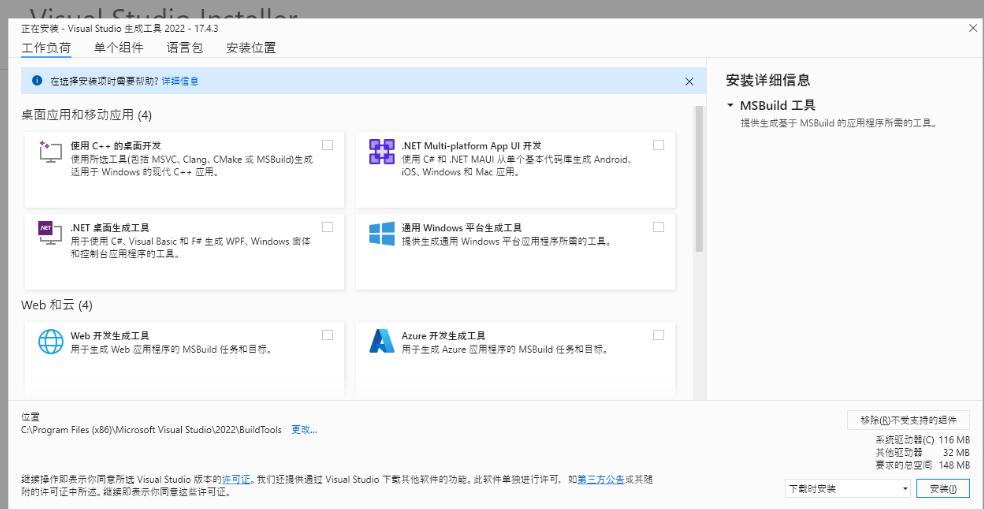
Task: Click the 更改... location link
Action: point(304,430)
